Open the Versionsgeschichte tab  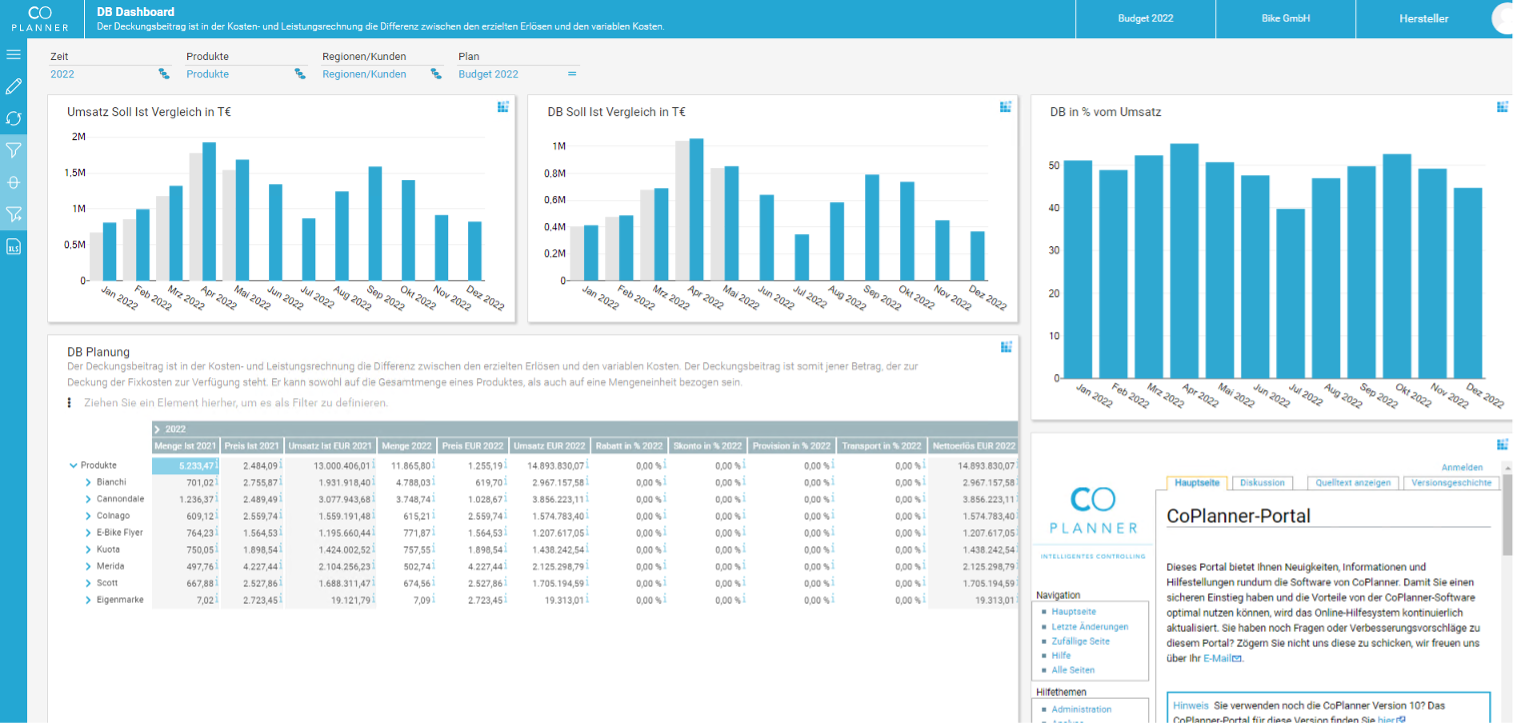pos(1451,482)
